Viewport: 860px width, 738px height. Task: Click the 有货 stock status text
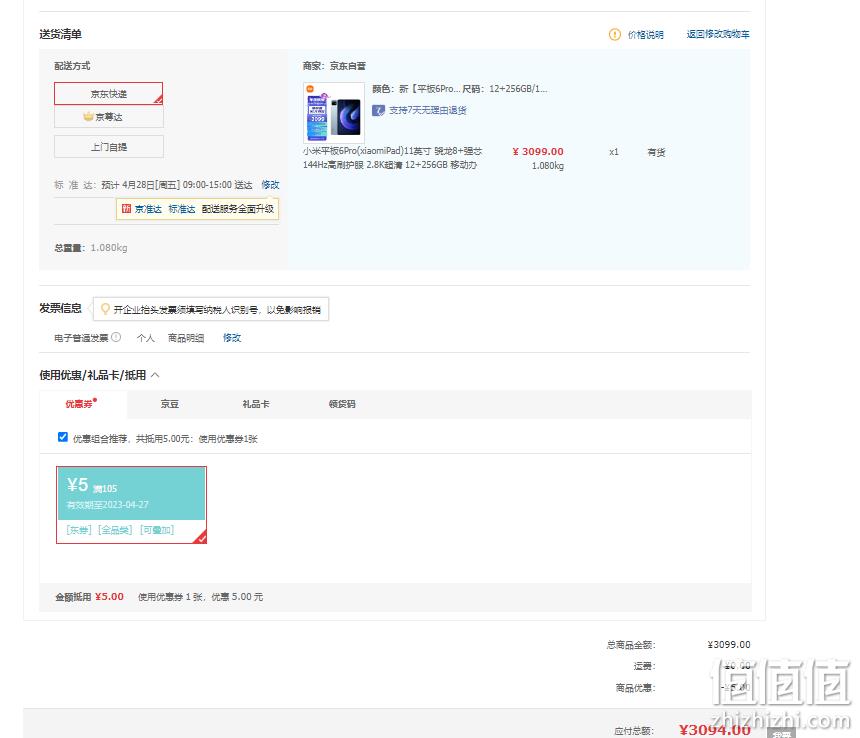(x=657, y=152)
